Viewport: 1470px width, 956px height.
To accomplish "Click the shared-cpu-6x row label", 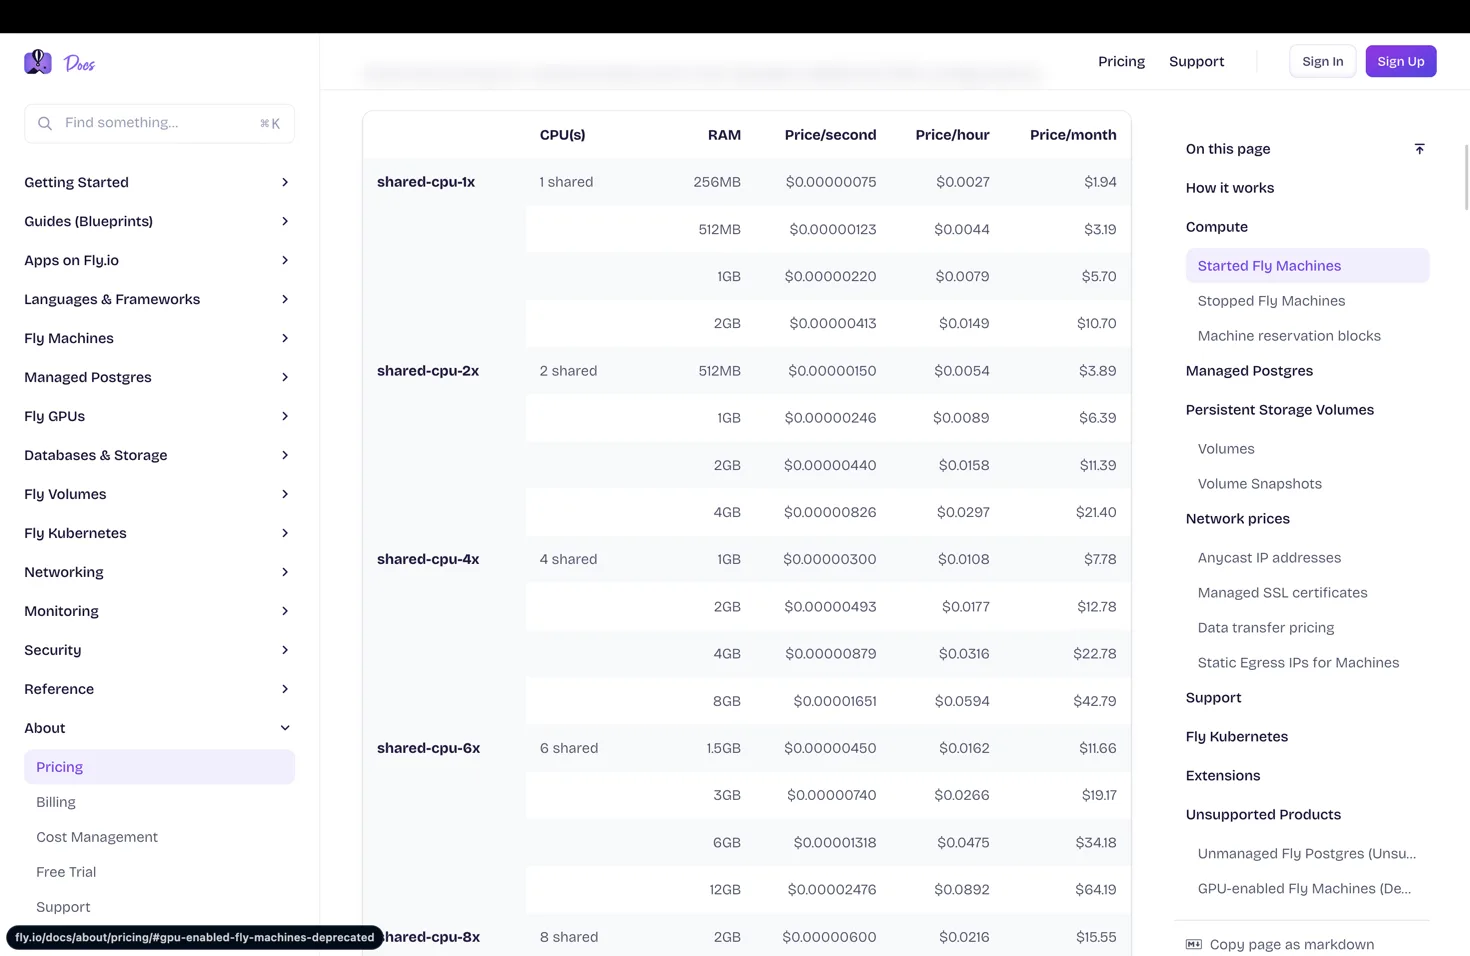I will click(428, 748).
